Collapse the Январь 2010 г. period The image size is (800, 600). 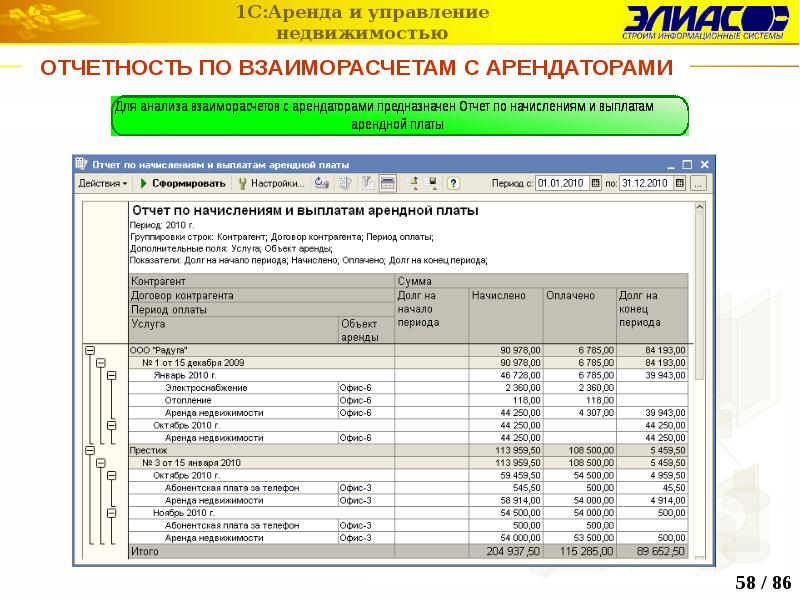point(111,375)
